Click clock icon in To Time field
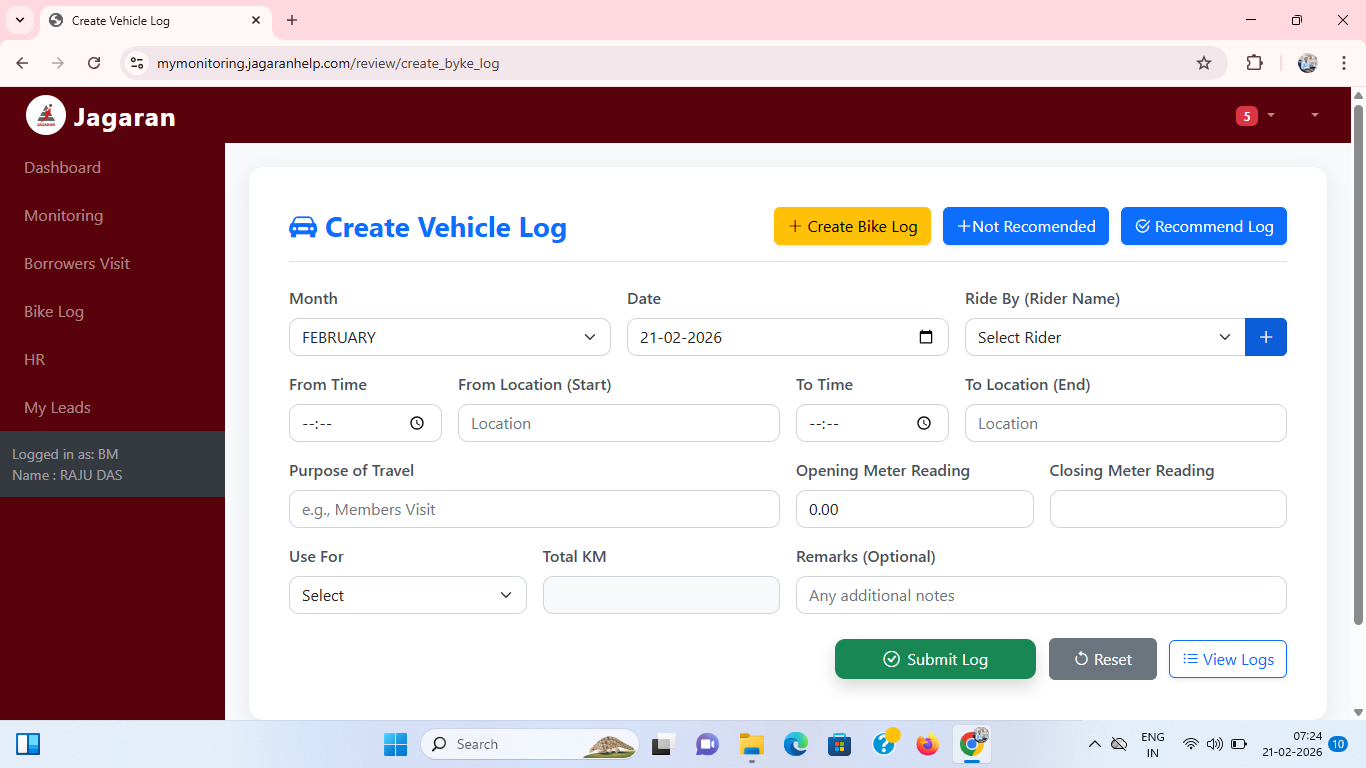1366x768 pixels. click(924, 423)
